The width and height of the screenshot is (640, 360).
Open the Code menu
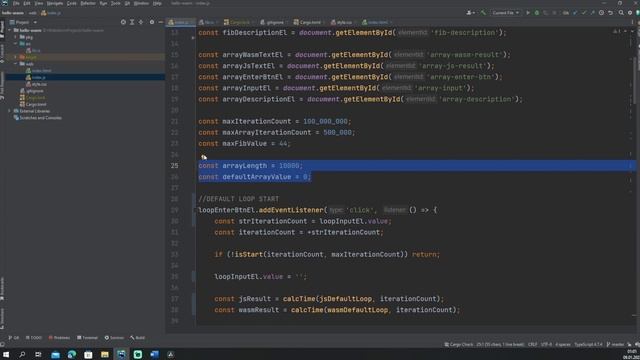[x=71, y=3]
